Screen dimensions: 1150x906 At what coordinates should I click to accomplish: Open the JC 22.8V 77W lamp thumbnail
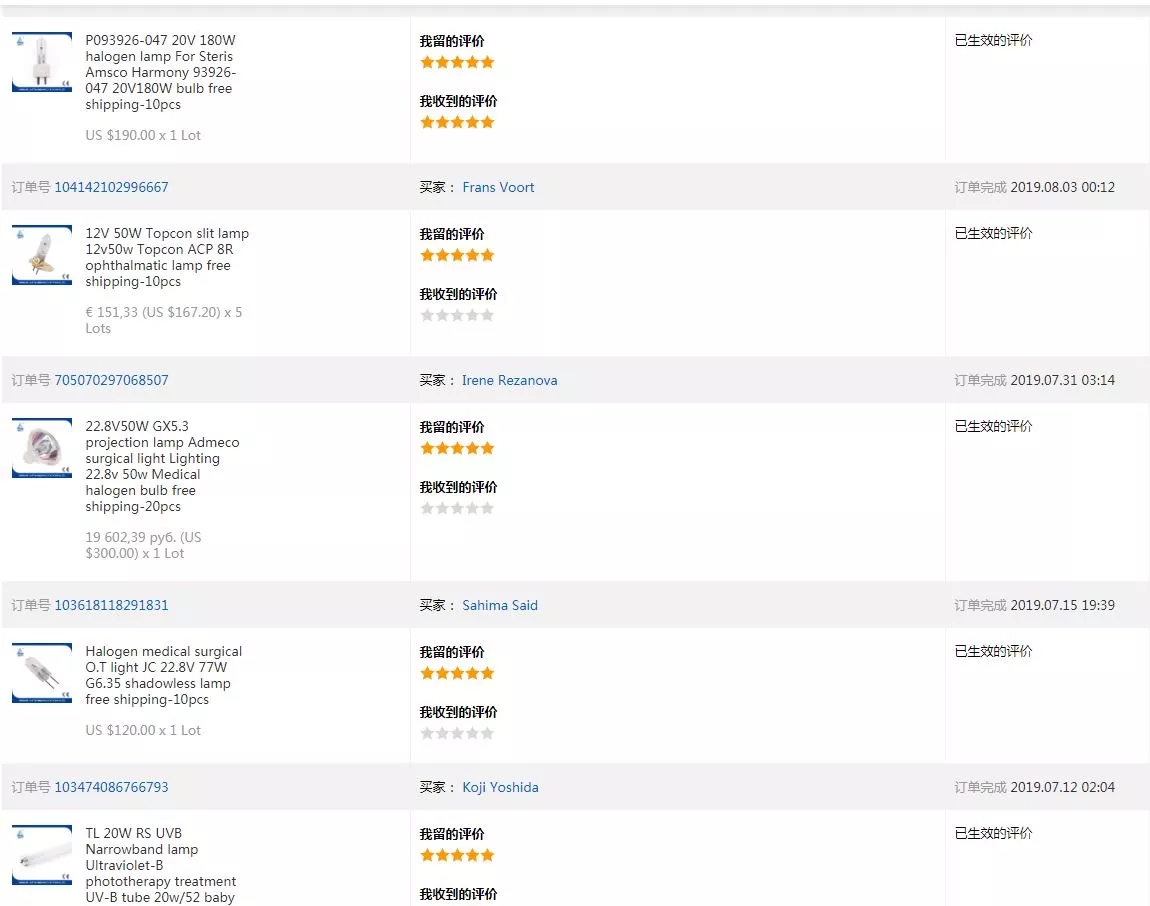(x=42, y=673)
